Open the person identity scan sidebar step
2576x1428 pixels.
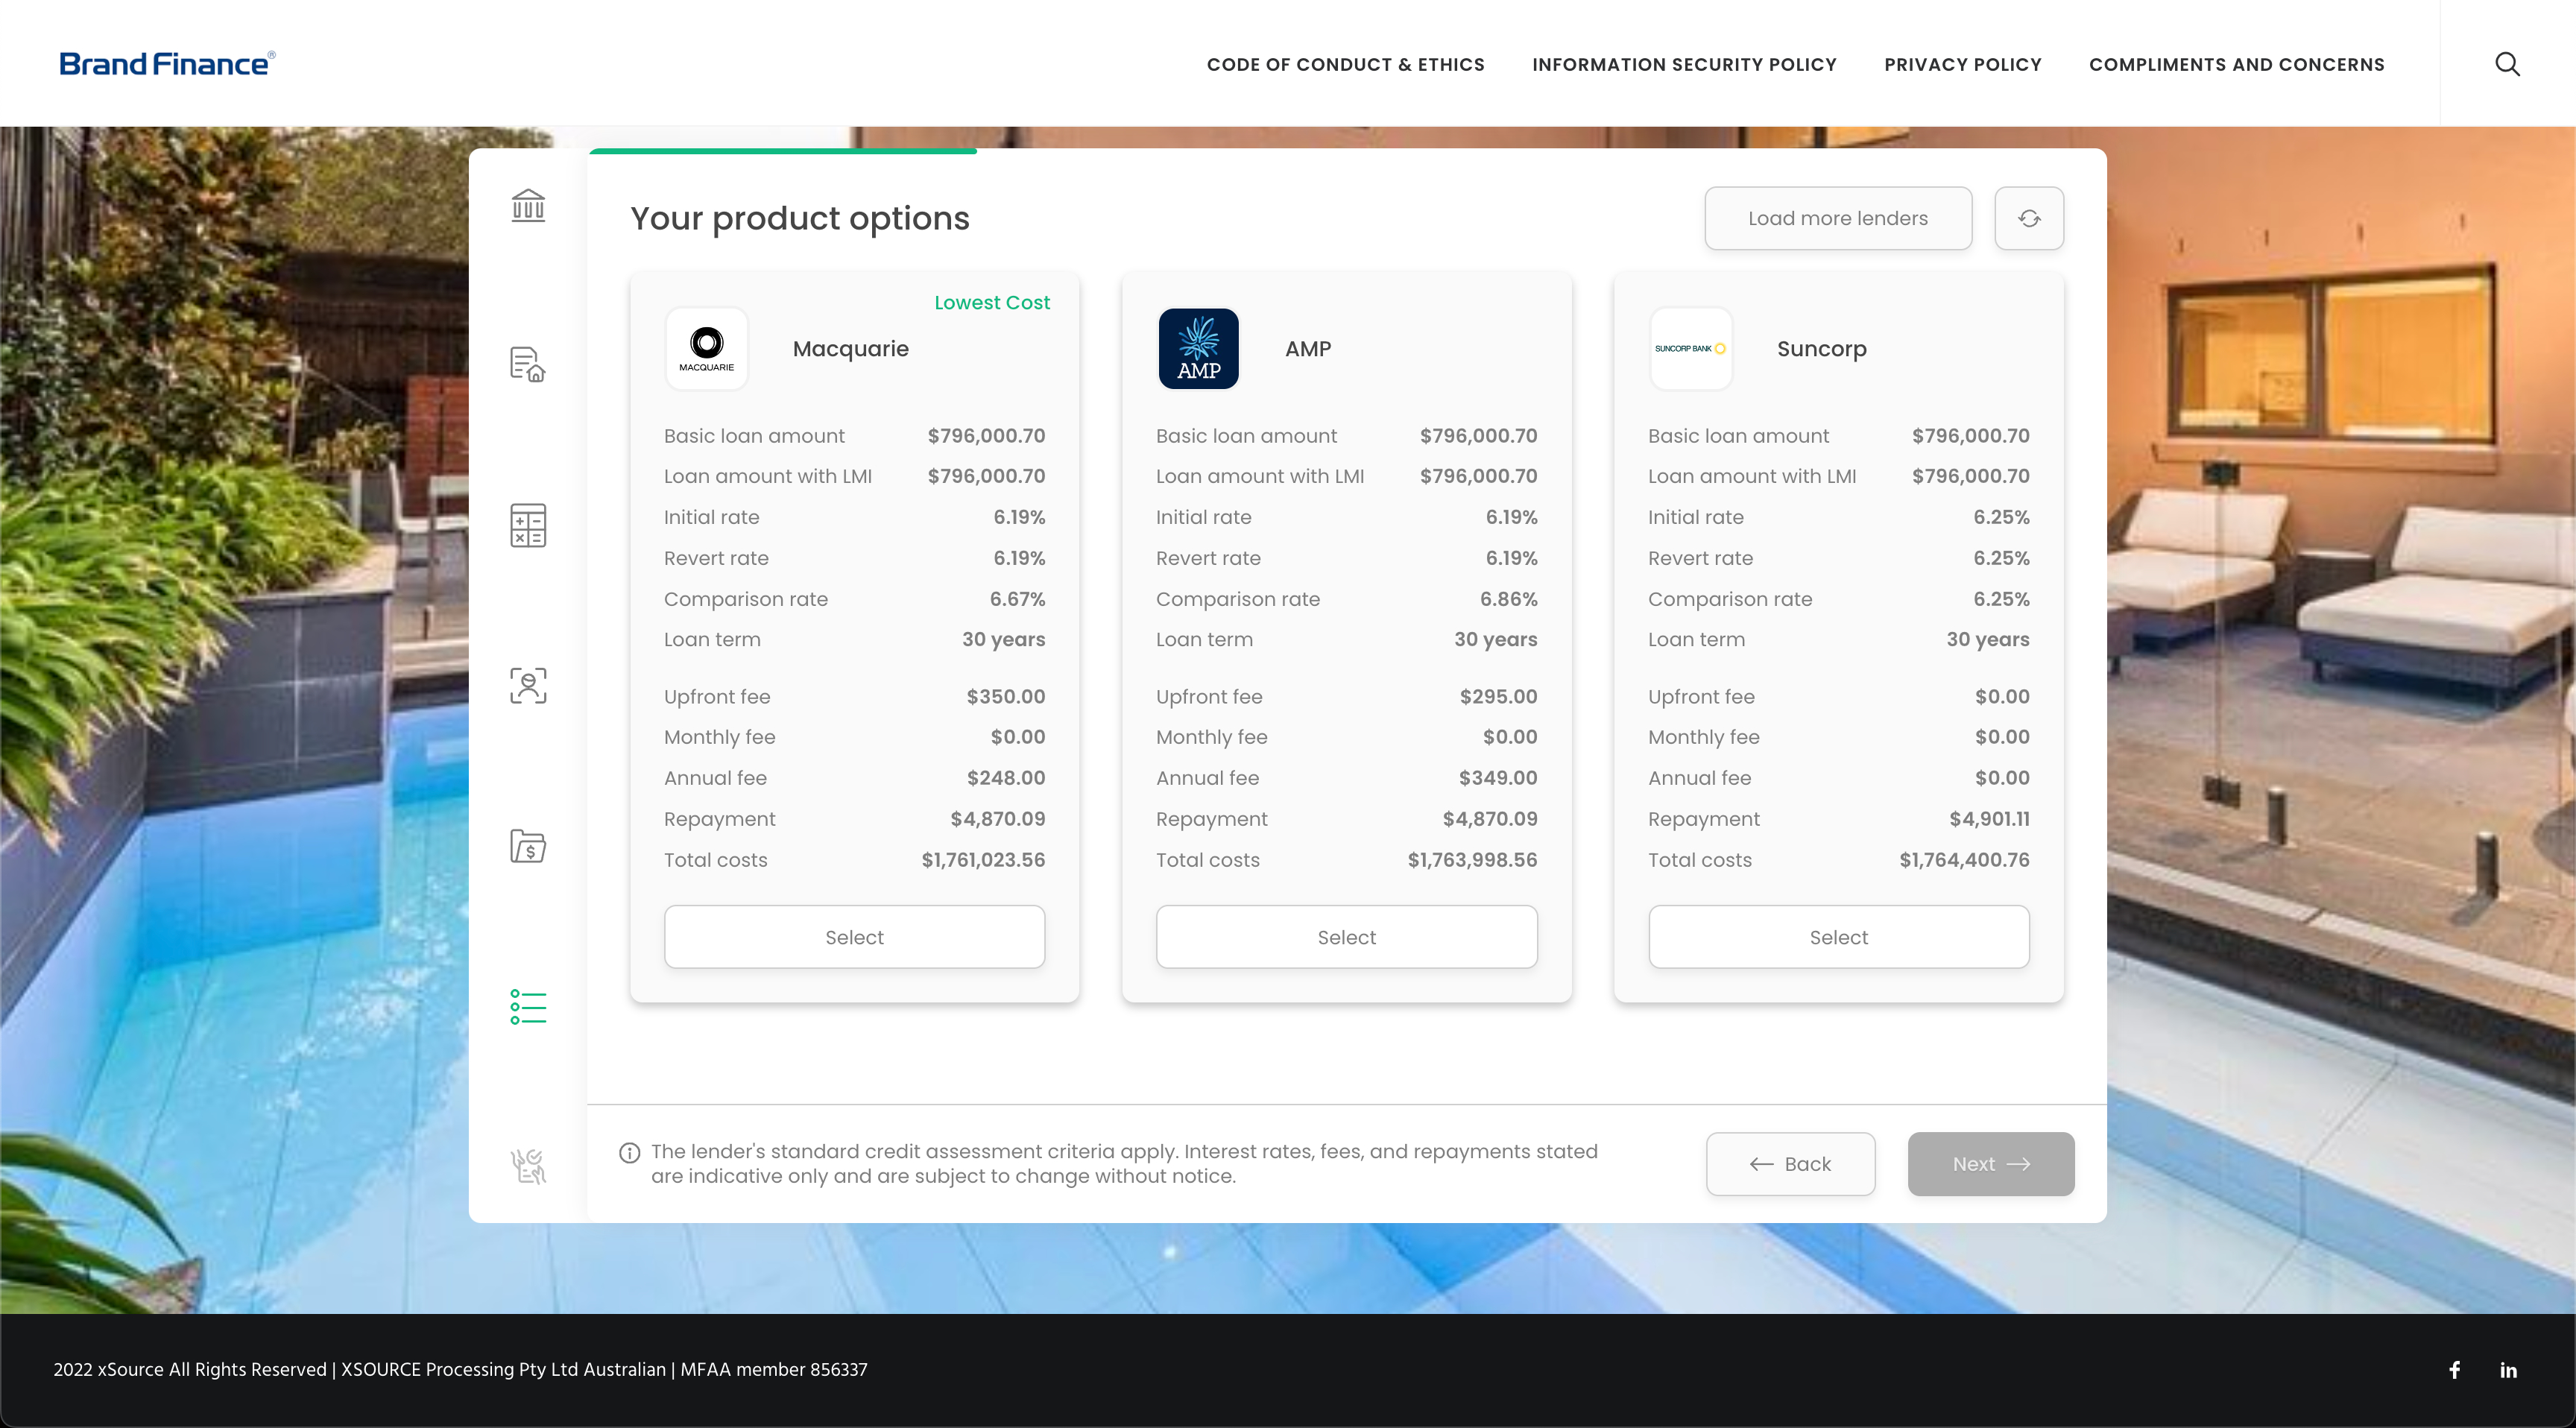pos(528,686)
